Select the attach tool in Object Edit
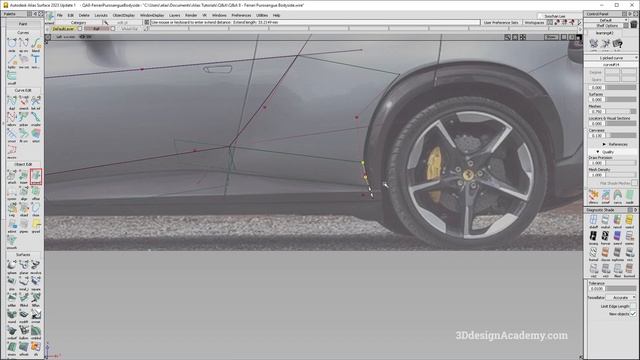The width and height of the screenshot is (640, 360). click(12, 176)
